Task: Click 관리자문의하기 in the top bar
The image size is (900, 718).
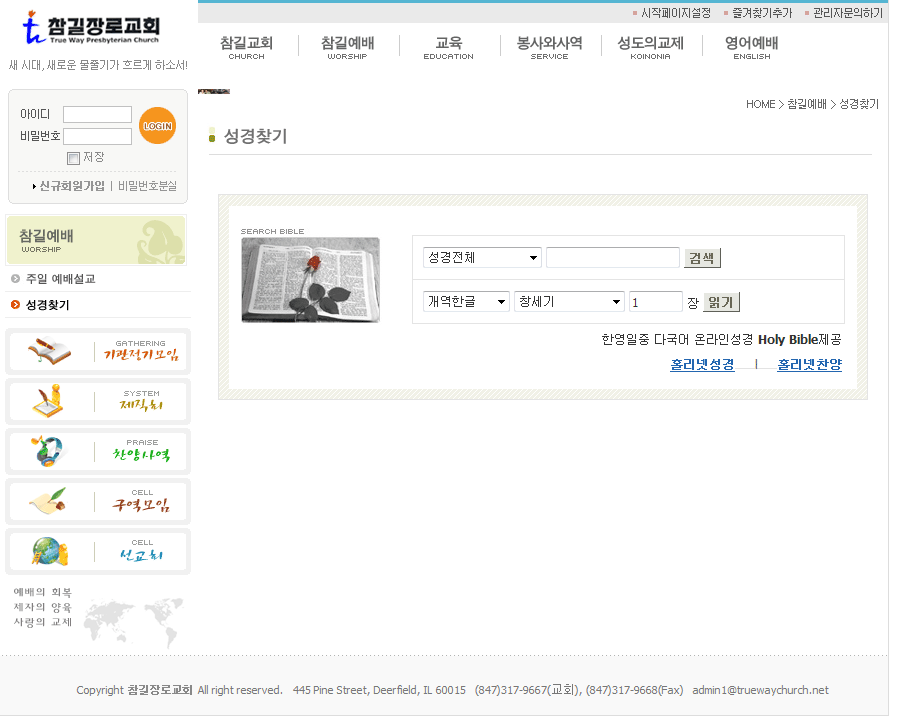Action: coord(848,13)
